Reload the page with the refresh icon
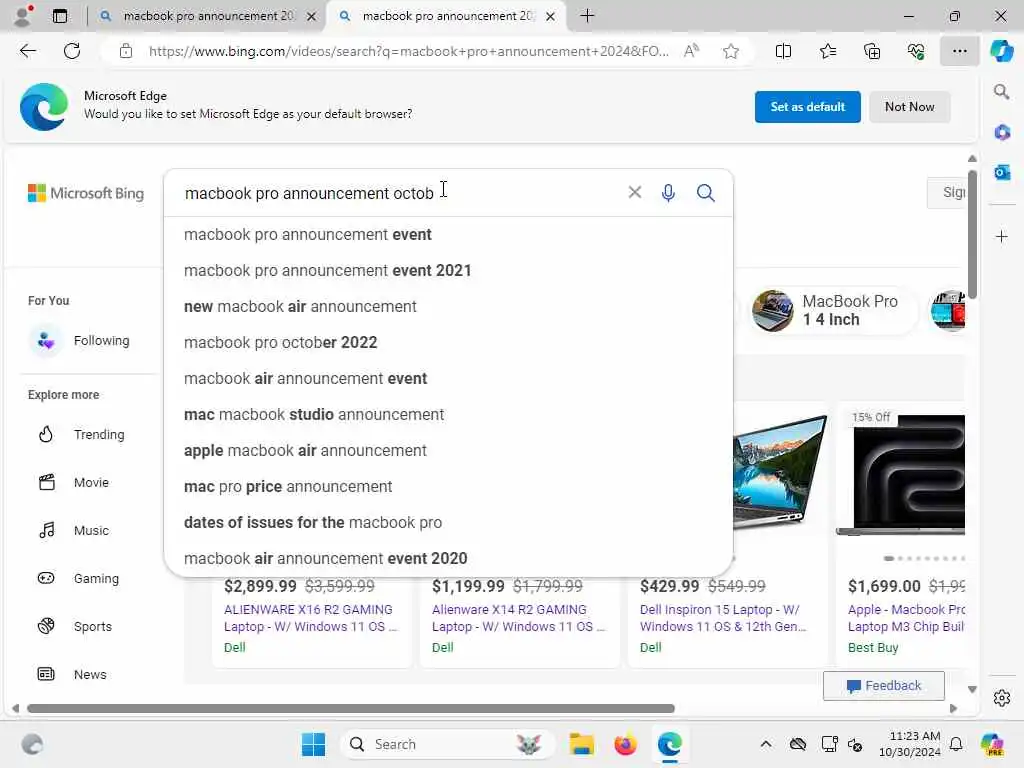The height and width of the screenshot is (768, 1024). tap(72, 51)
